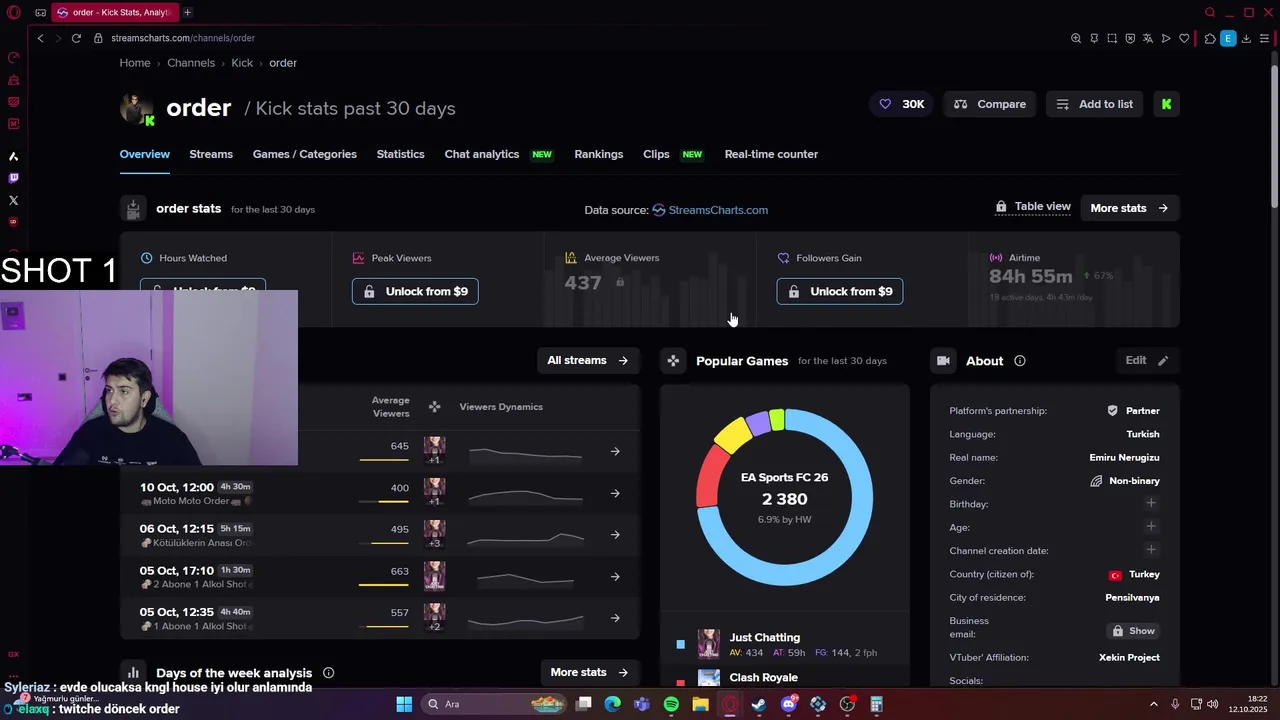Take a snapshot with the capture icon
The height and width of the screenshot is (720, 1280).
(1112, 38)
